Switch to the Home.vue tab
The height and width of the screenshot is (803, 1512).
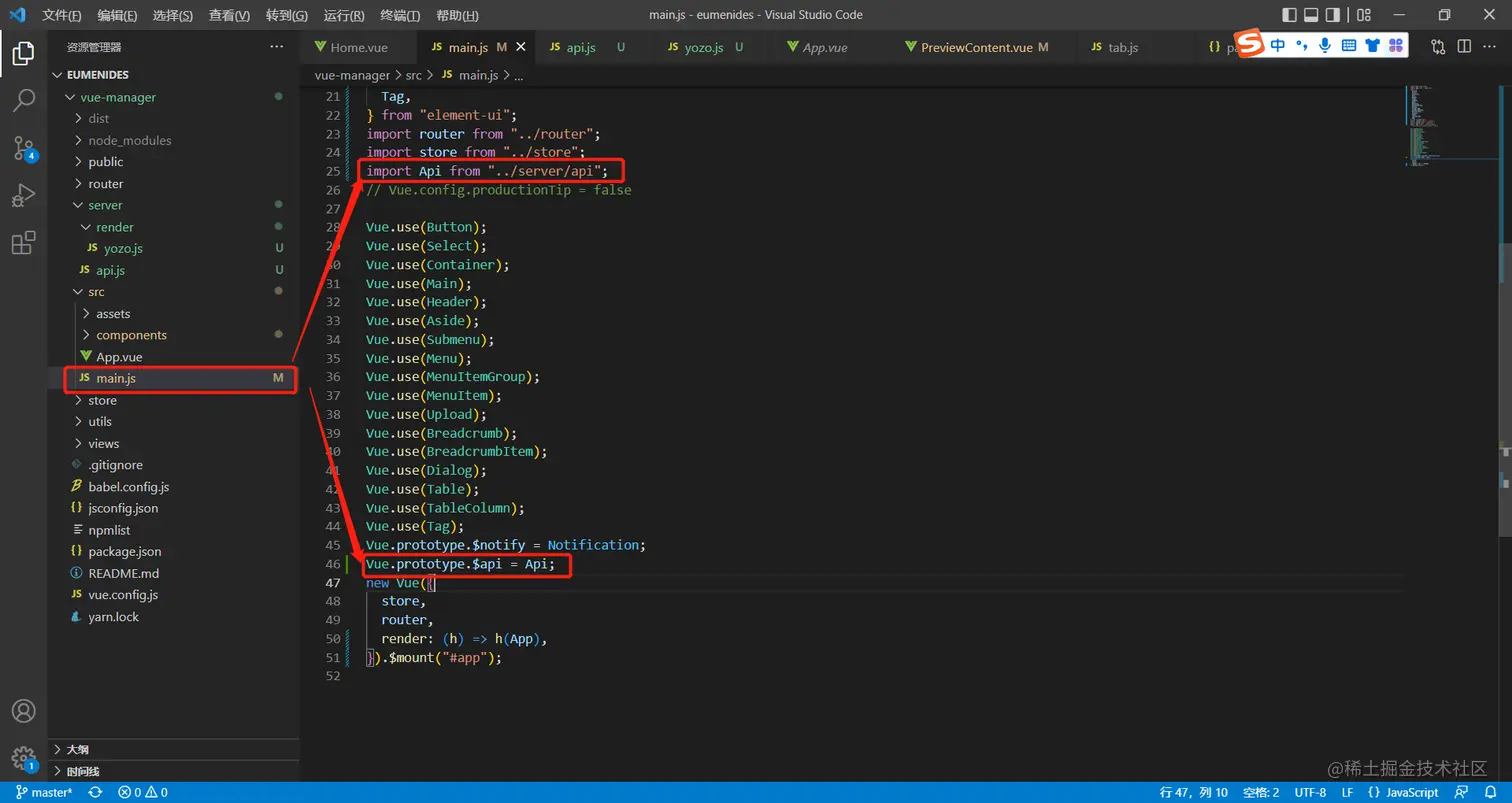coord(358,47)
